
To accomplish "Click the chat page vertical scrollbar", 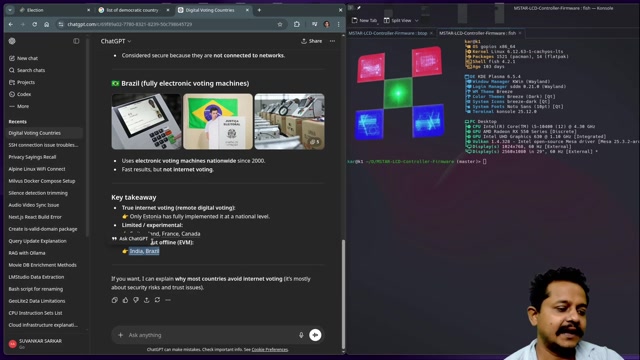I will [343, 293].
